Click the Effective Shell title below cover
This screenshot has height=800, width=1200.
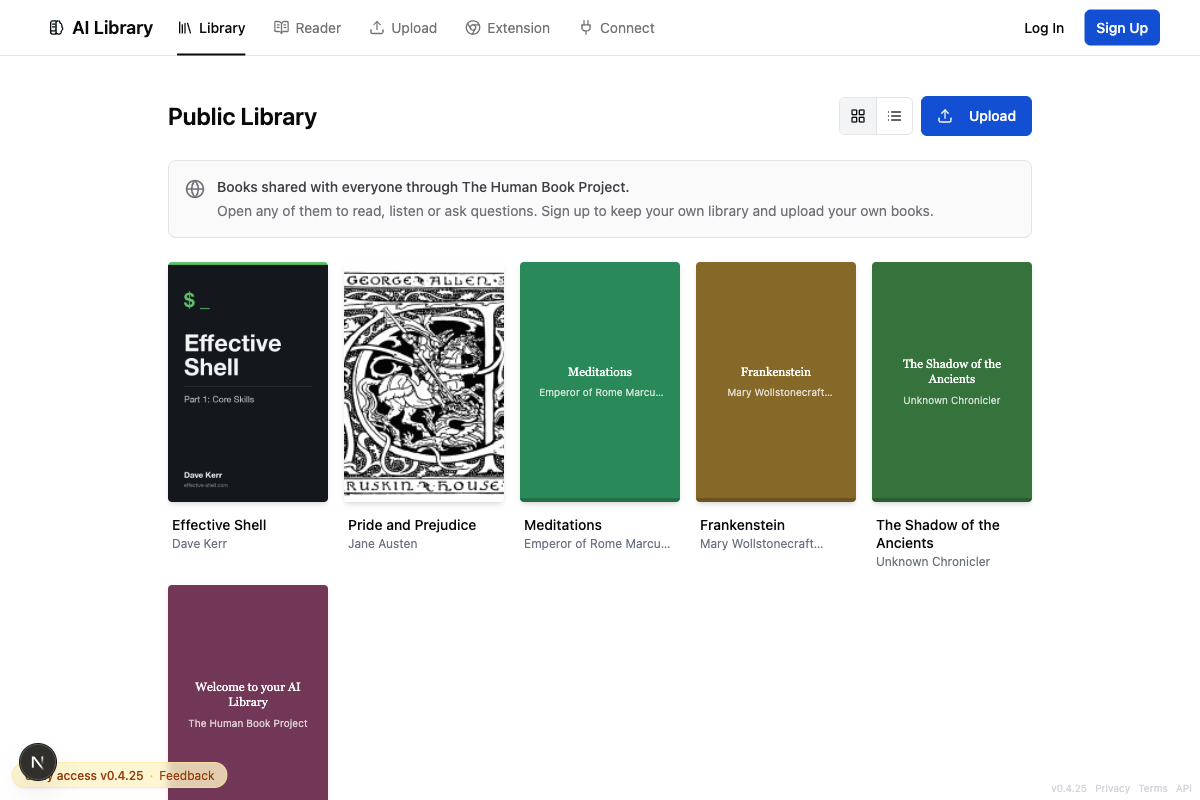(x=219, y=525)
